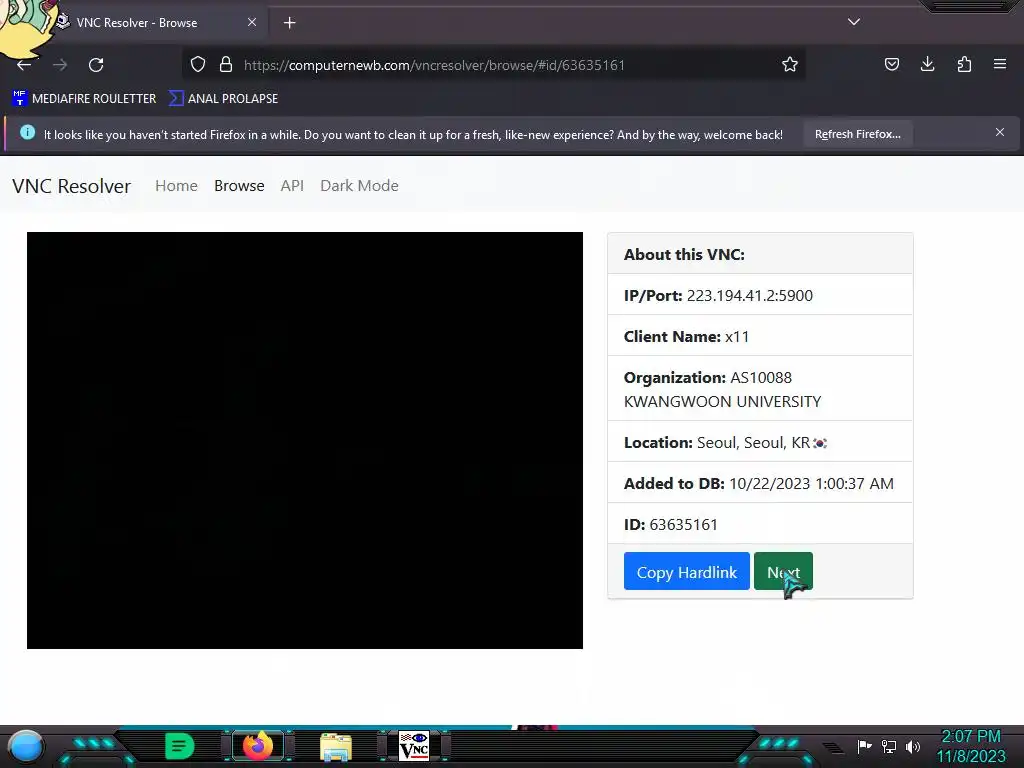Screen dimensions: 1024x768
Task: Click the Action Center flag tray icon
Action: pos(865,746)
